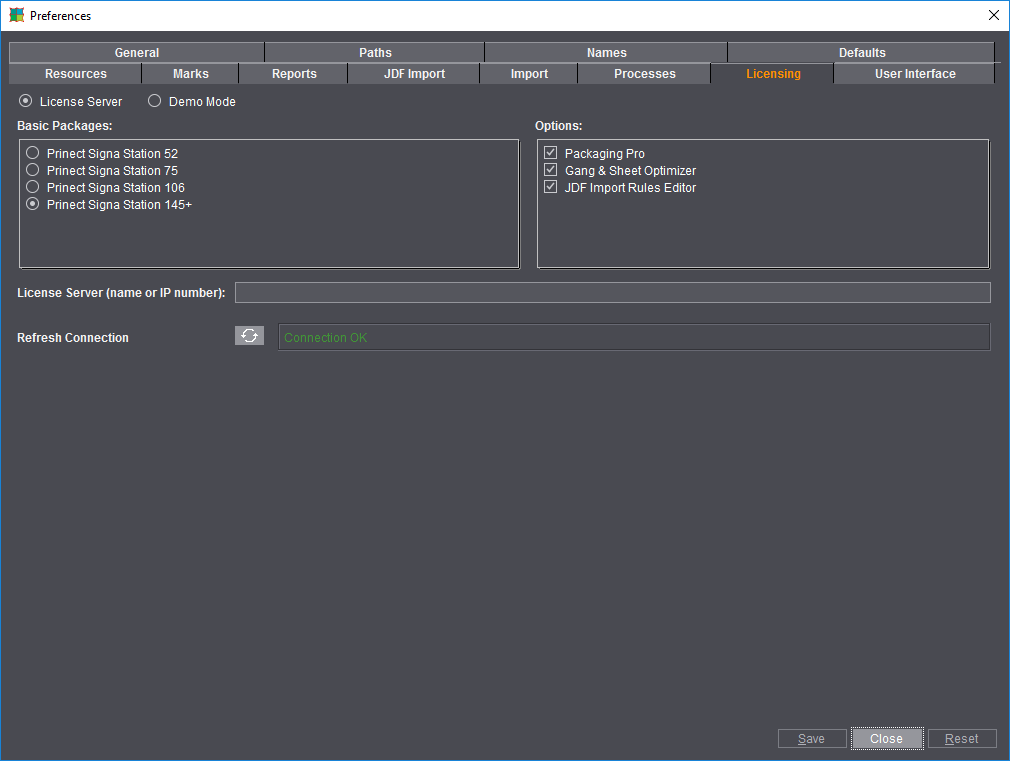Select the Licensing tab

[773, 73]
